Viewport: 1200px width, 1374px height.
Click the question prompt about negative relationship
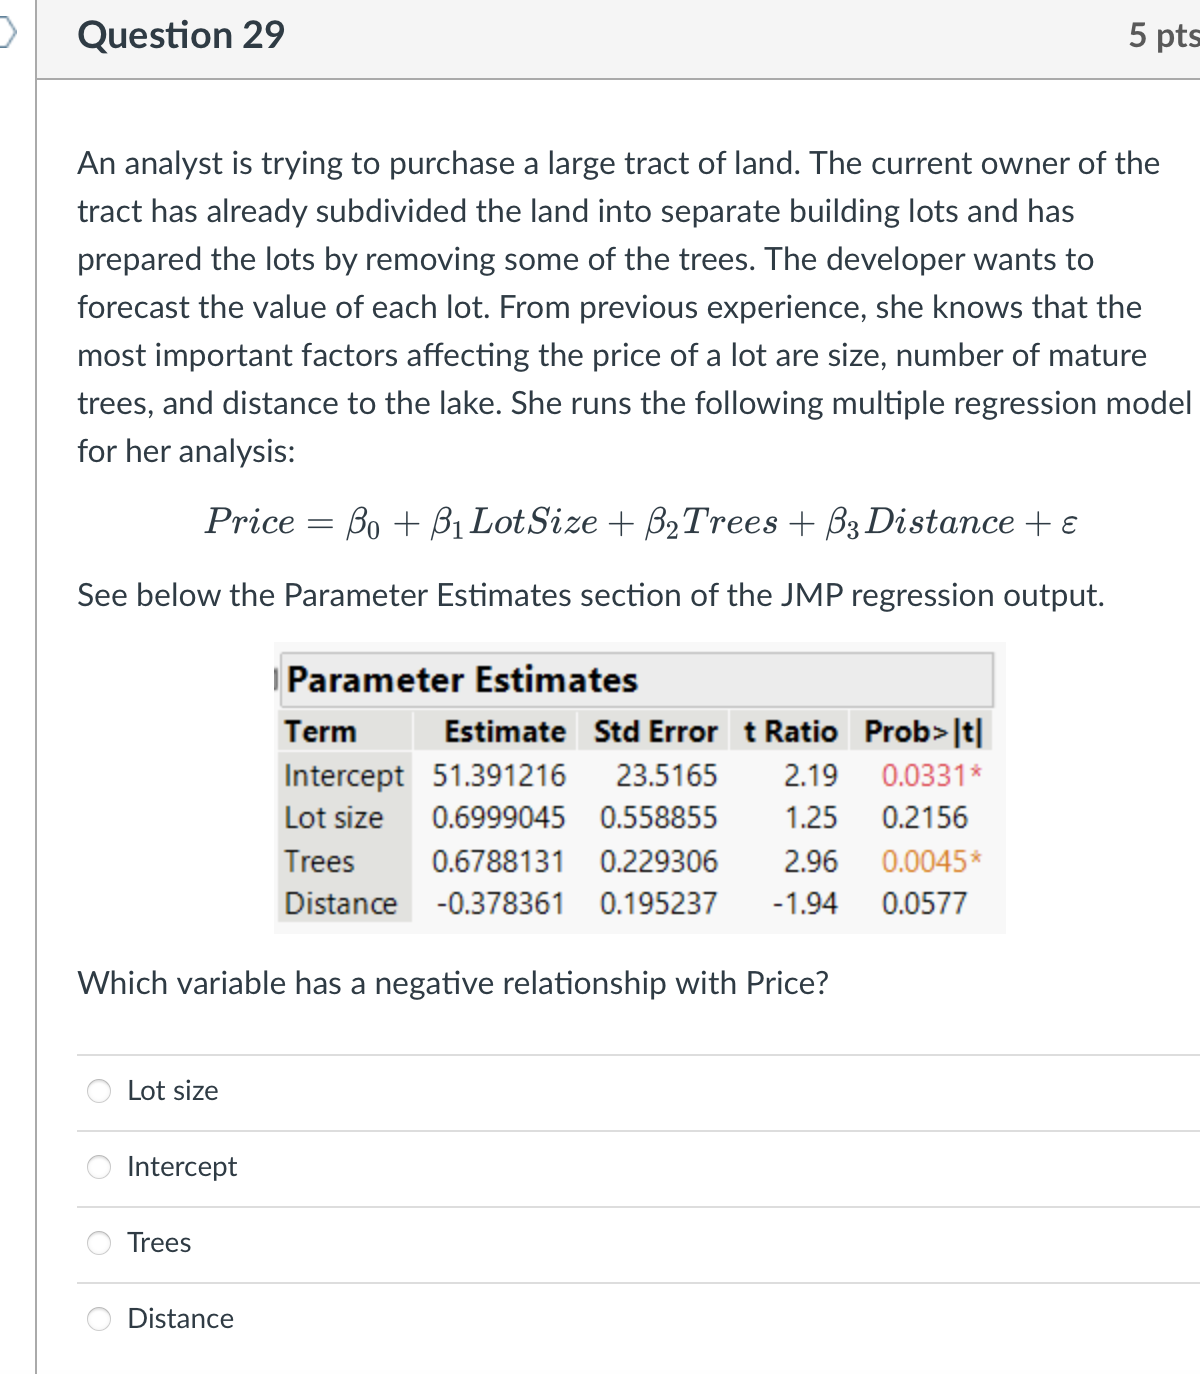453,983
